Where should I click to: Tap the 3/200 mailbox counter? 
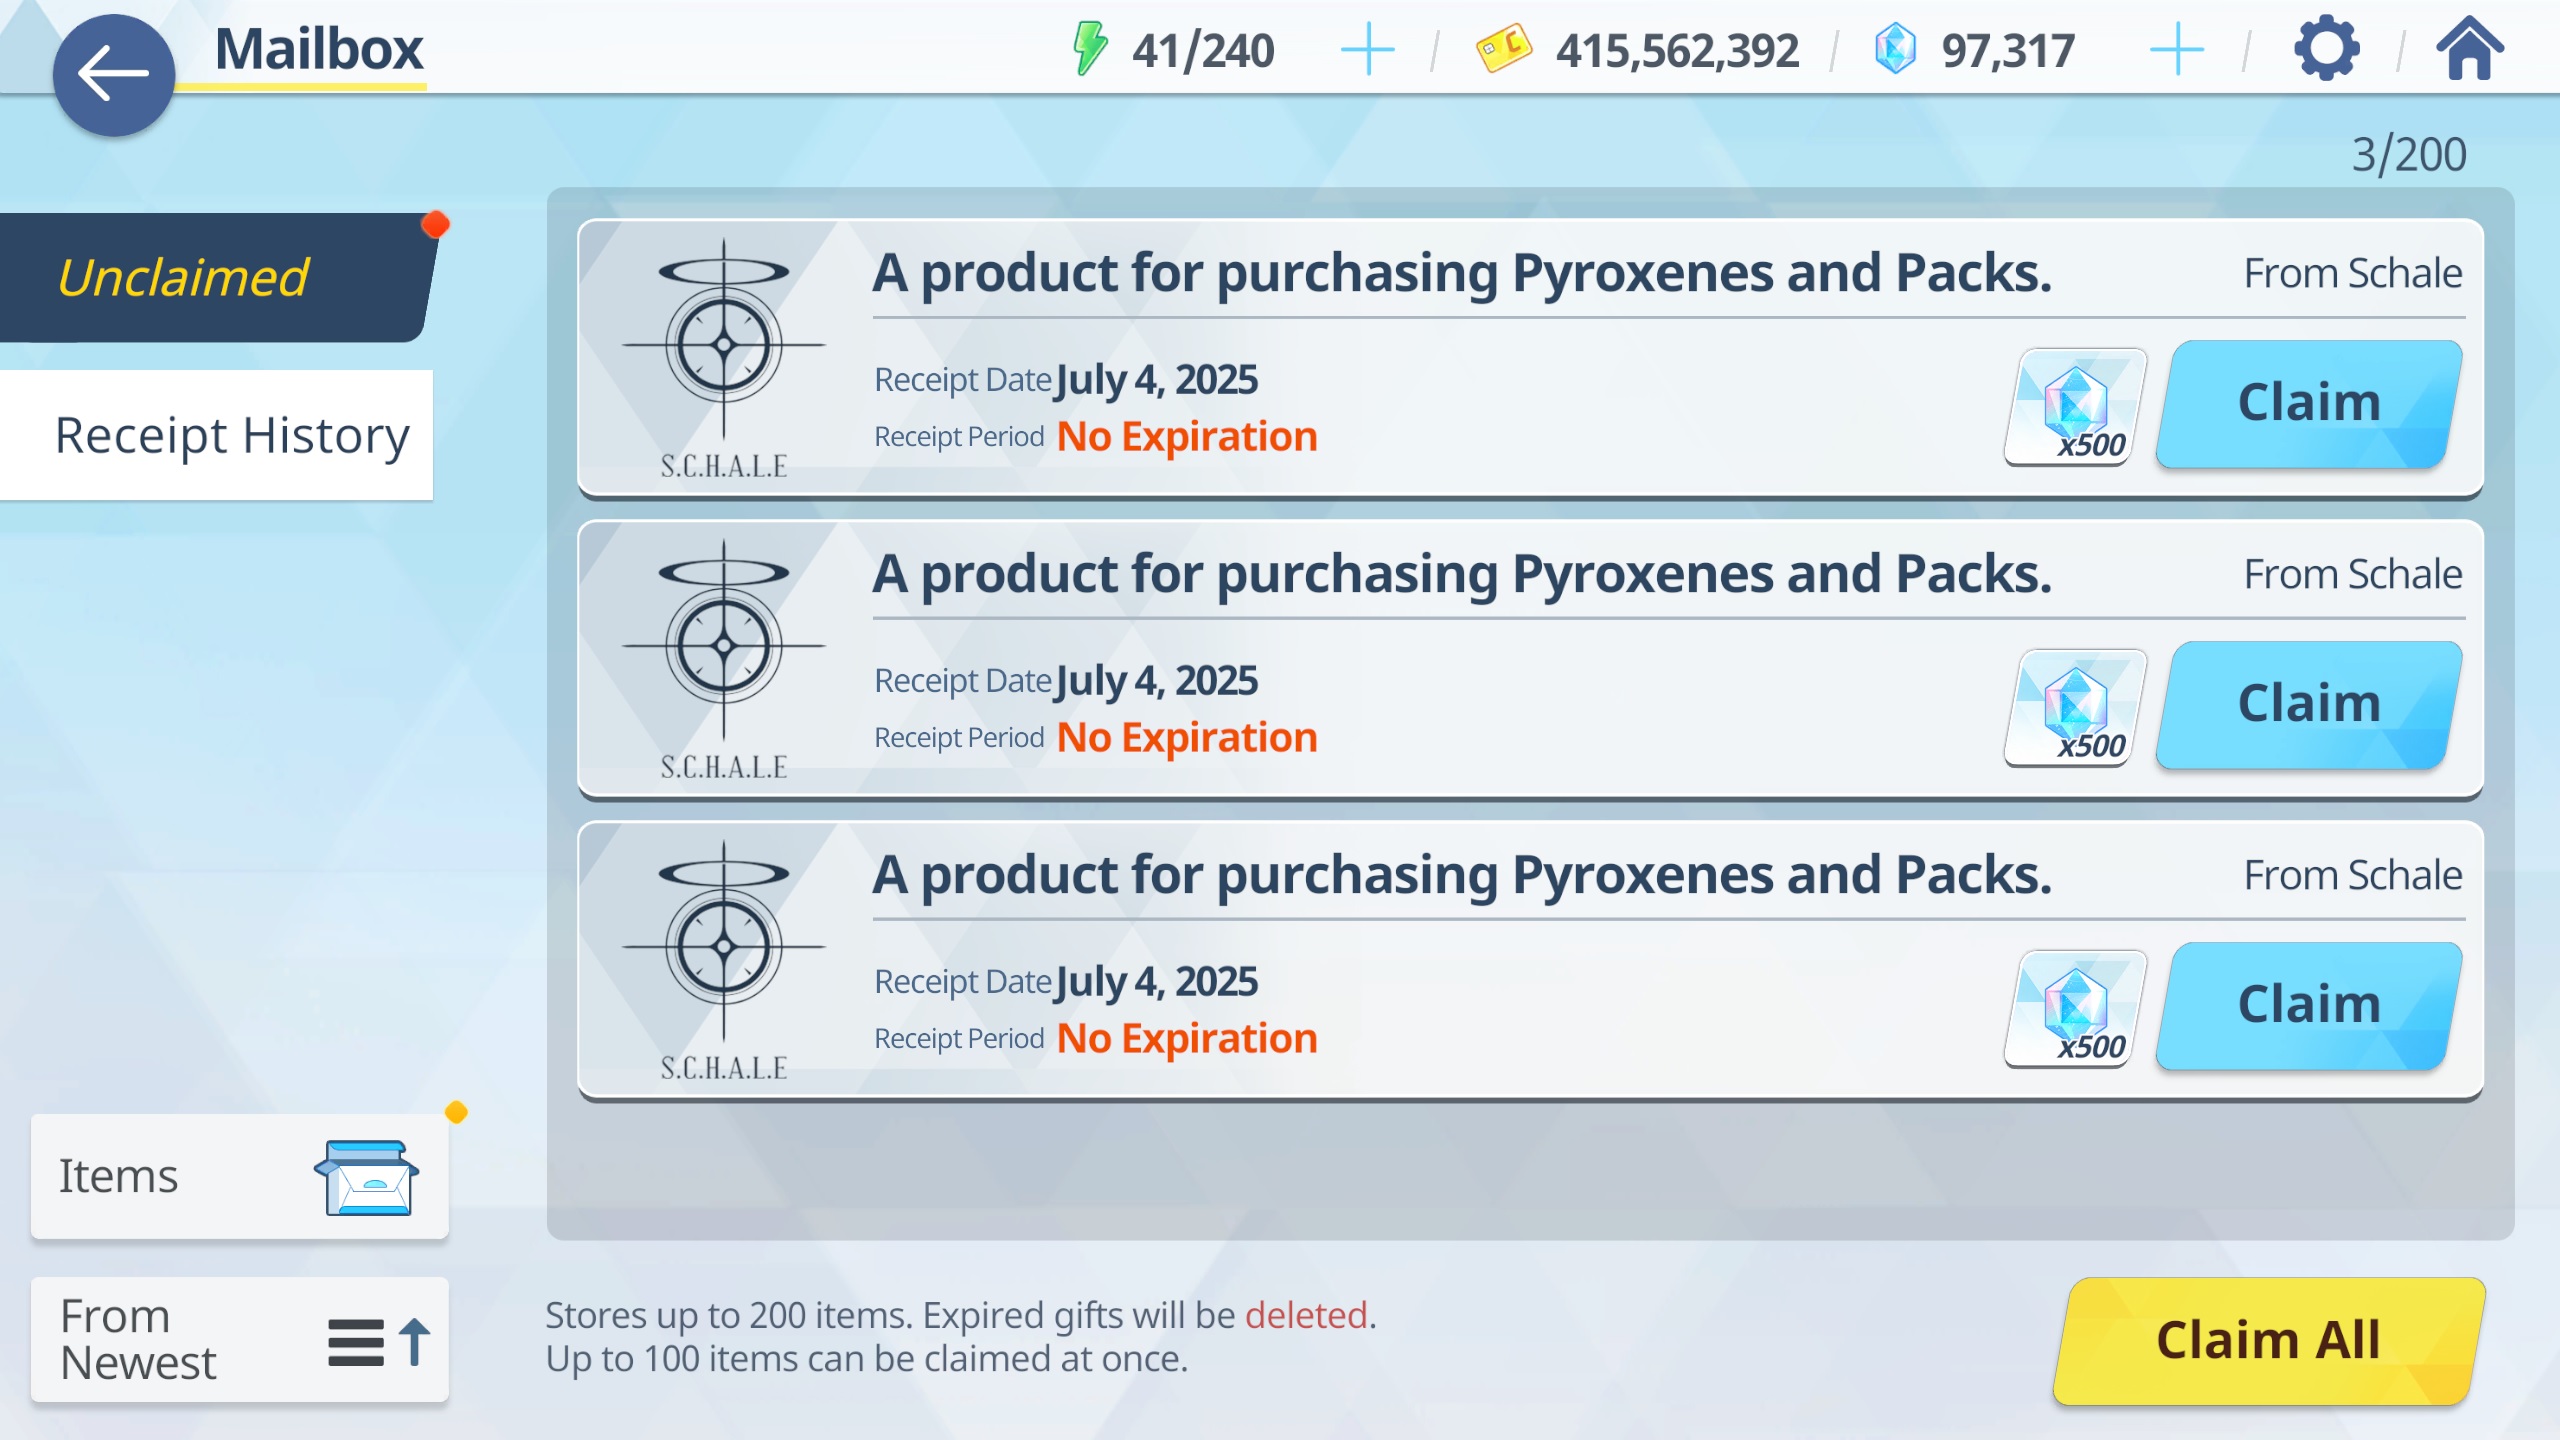pyautogui.click(x=2409, y=154)
